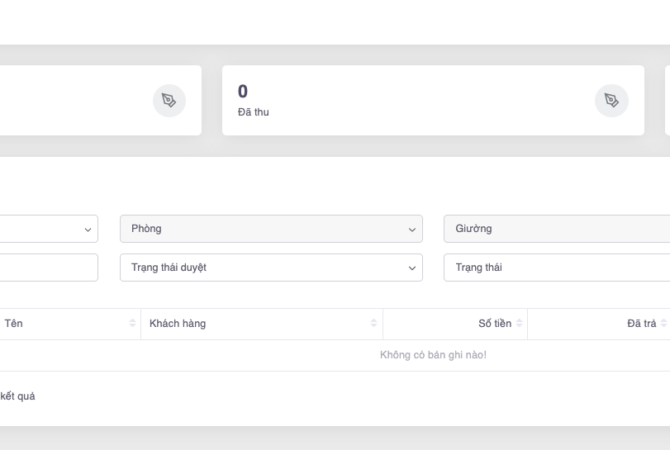
Task: Click the Đã thu label in the card
Action: point(253,112)
